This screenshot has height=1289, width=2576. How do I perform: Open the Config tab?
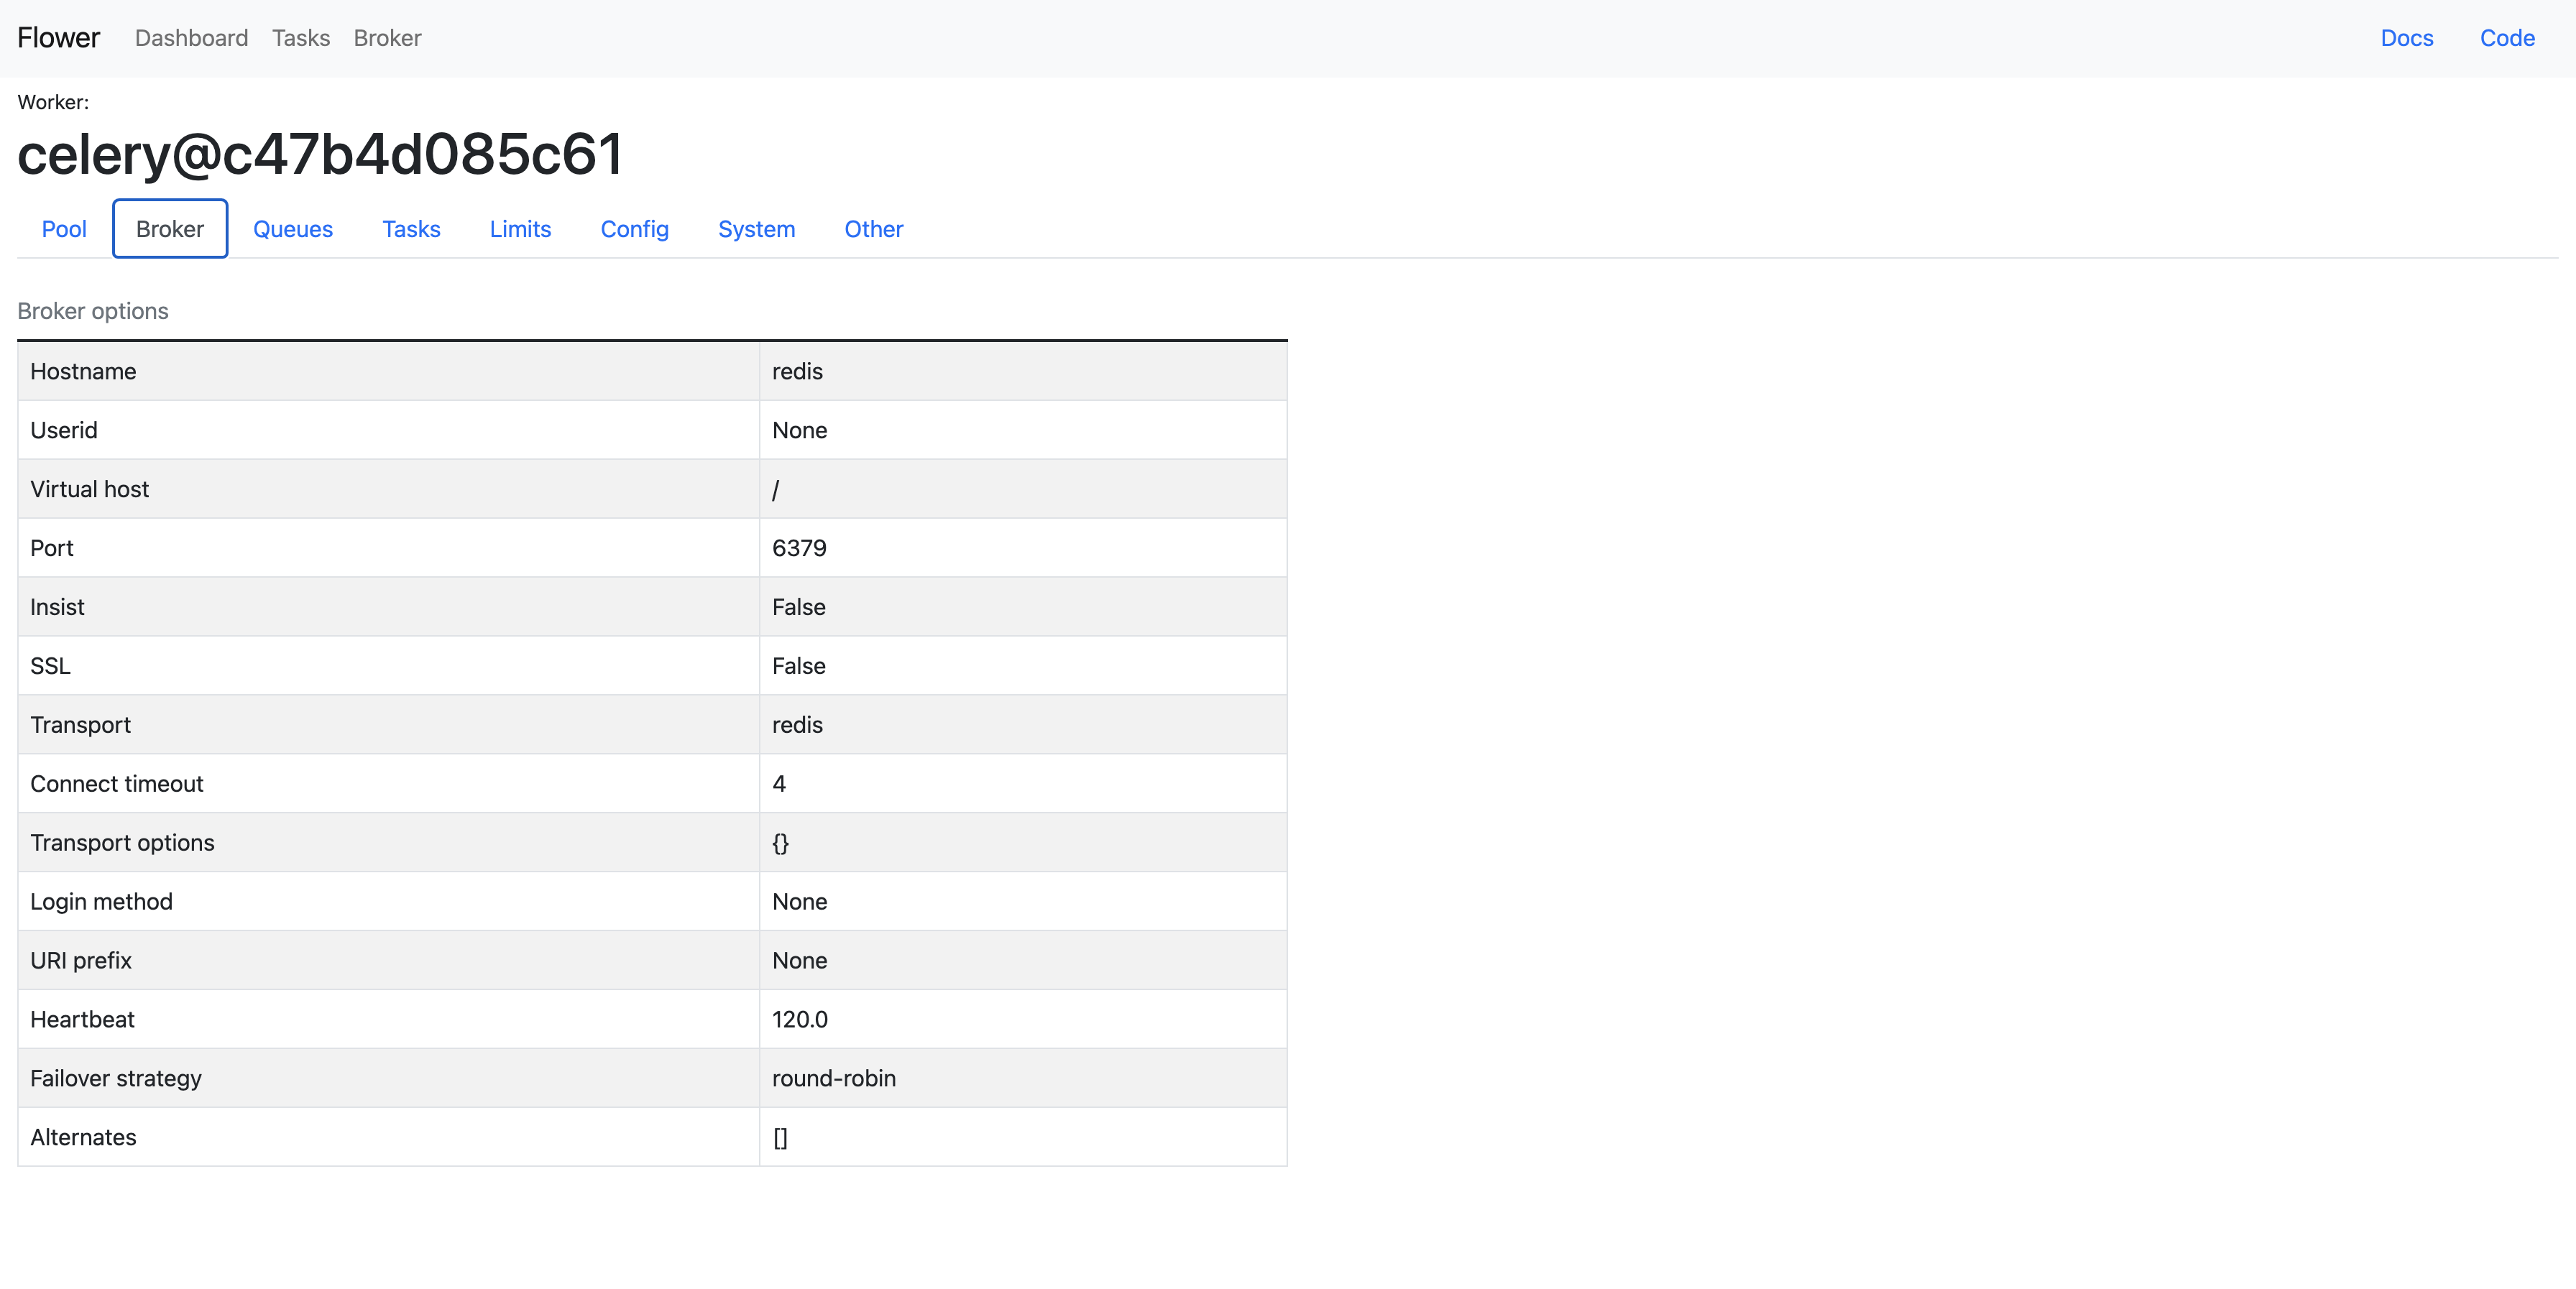pos(634,229)
